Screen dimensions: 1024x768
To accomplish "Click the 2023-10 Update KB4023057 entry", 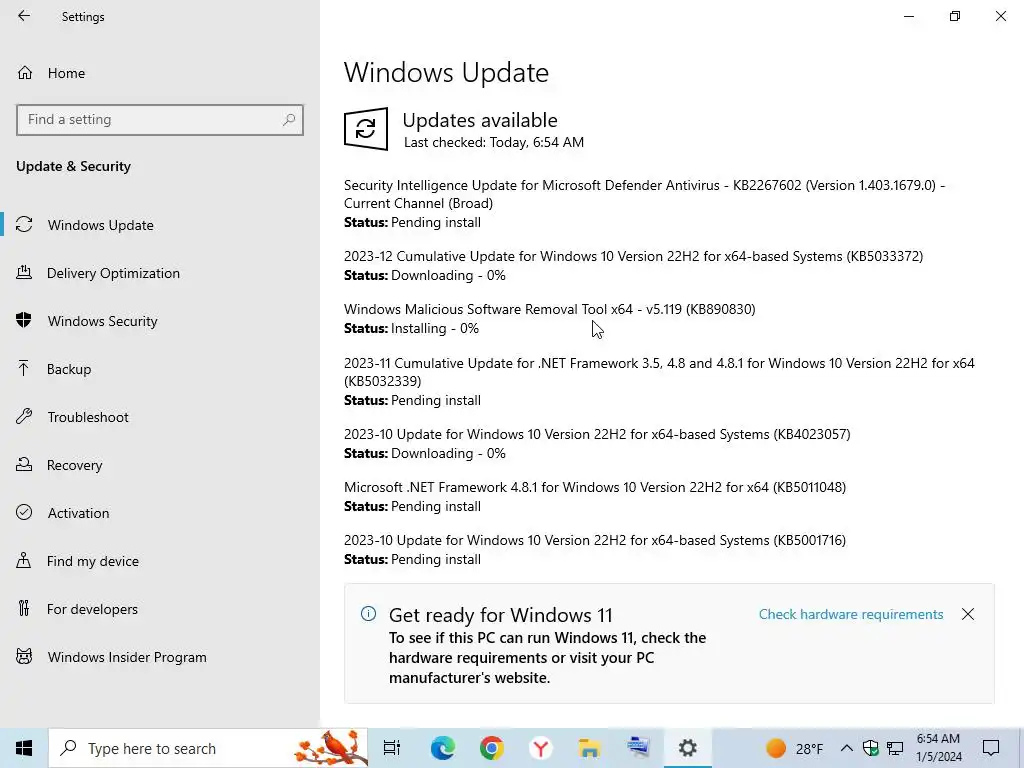I will (597, 434).
